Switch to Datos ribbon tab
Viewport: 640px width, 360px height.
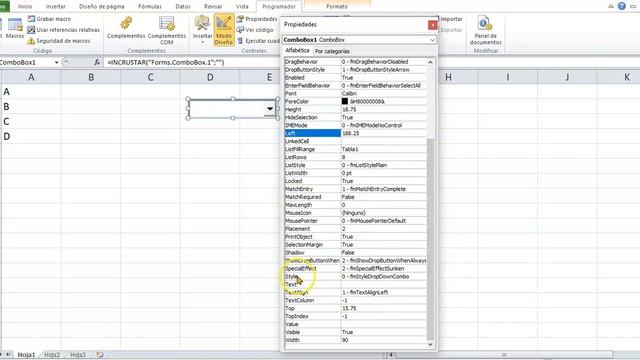point(182,7)
